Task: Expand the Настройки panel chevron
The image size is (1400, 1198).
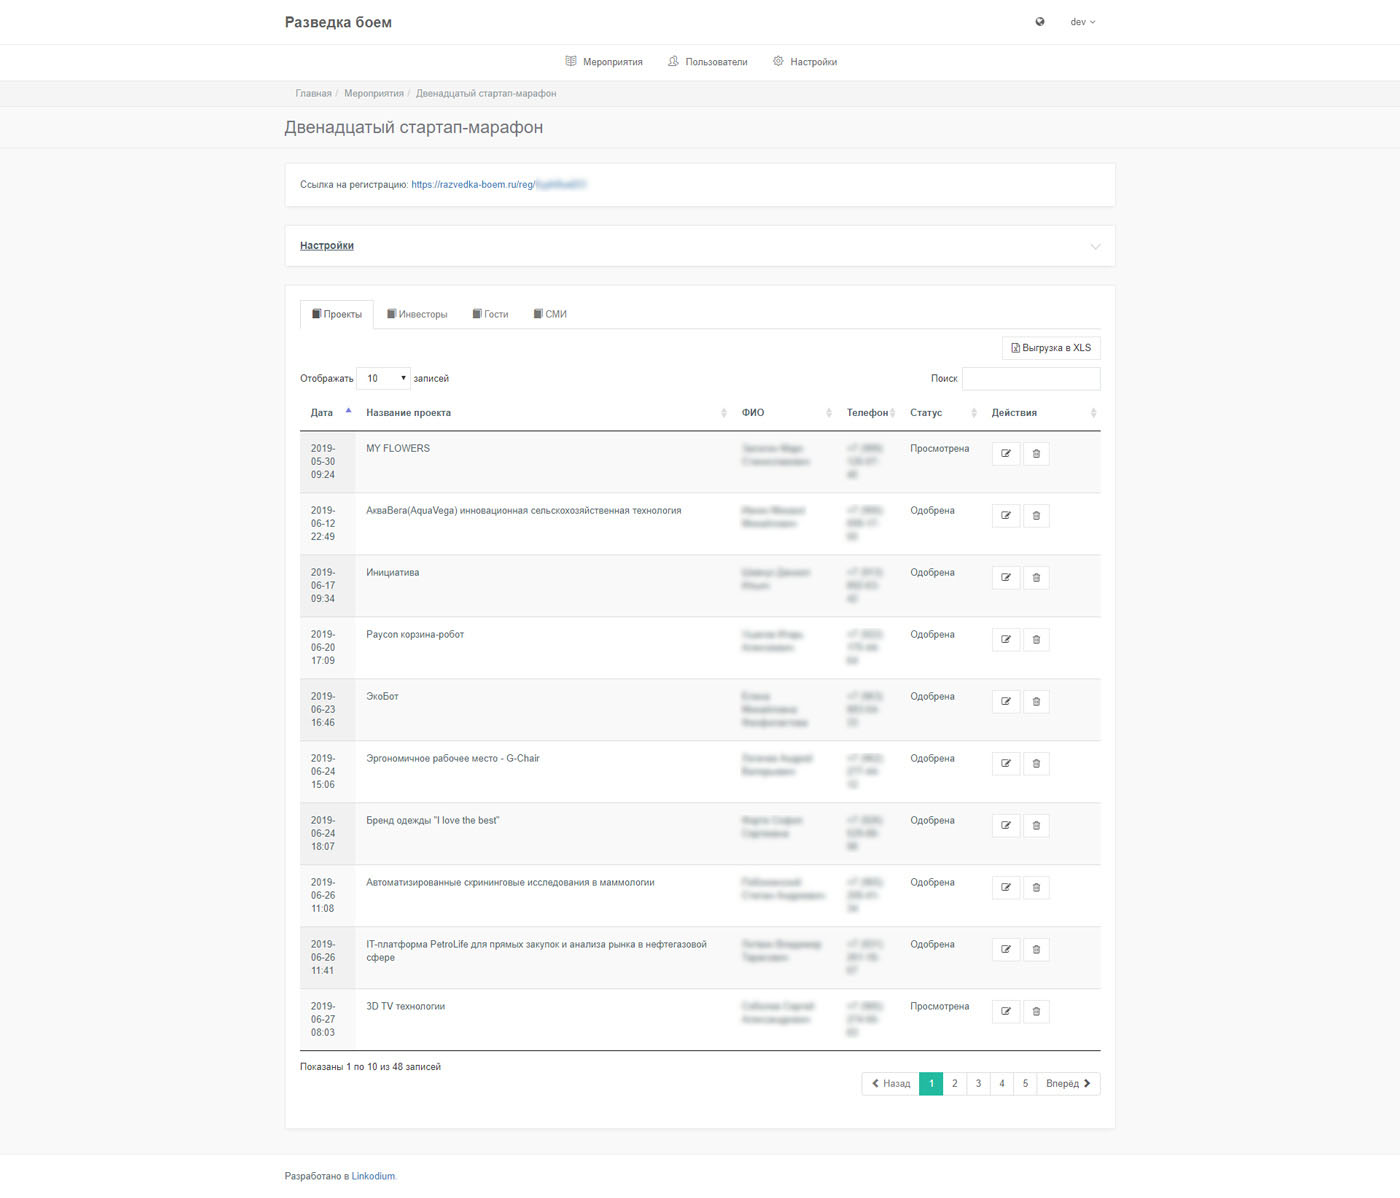Action: coord(1095,246)
